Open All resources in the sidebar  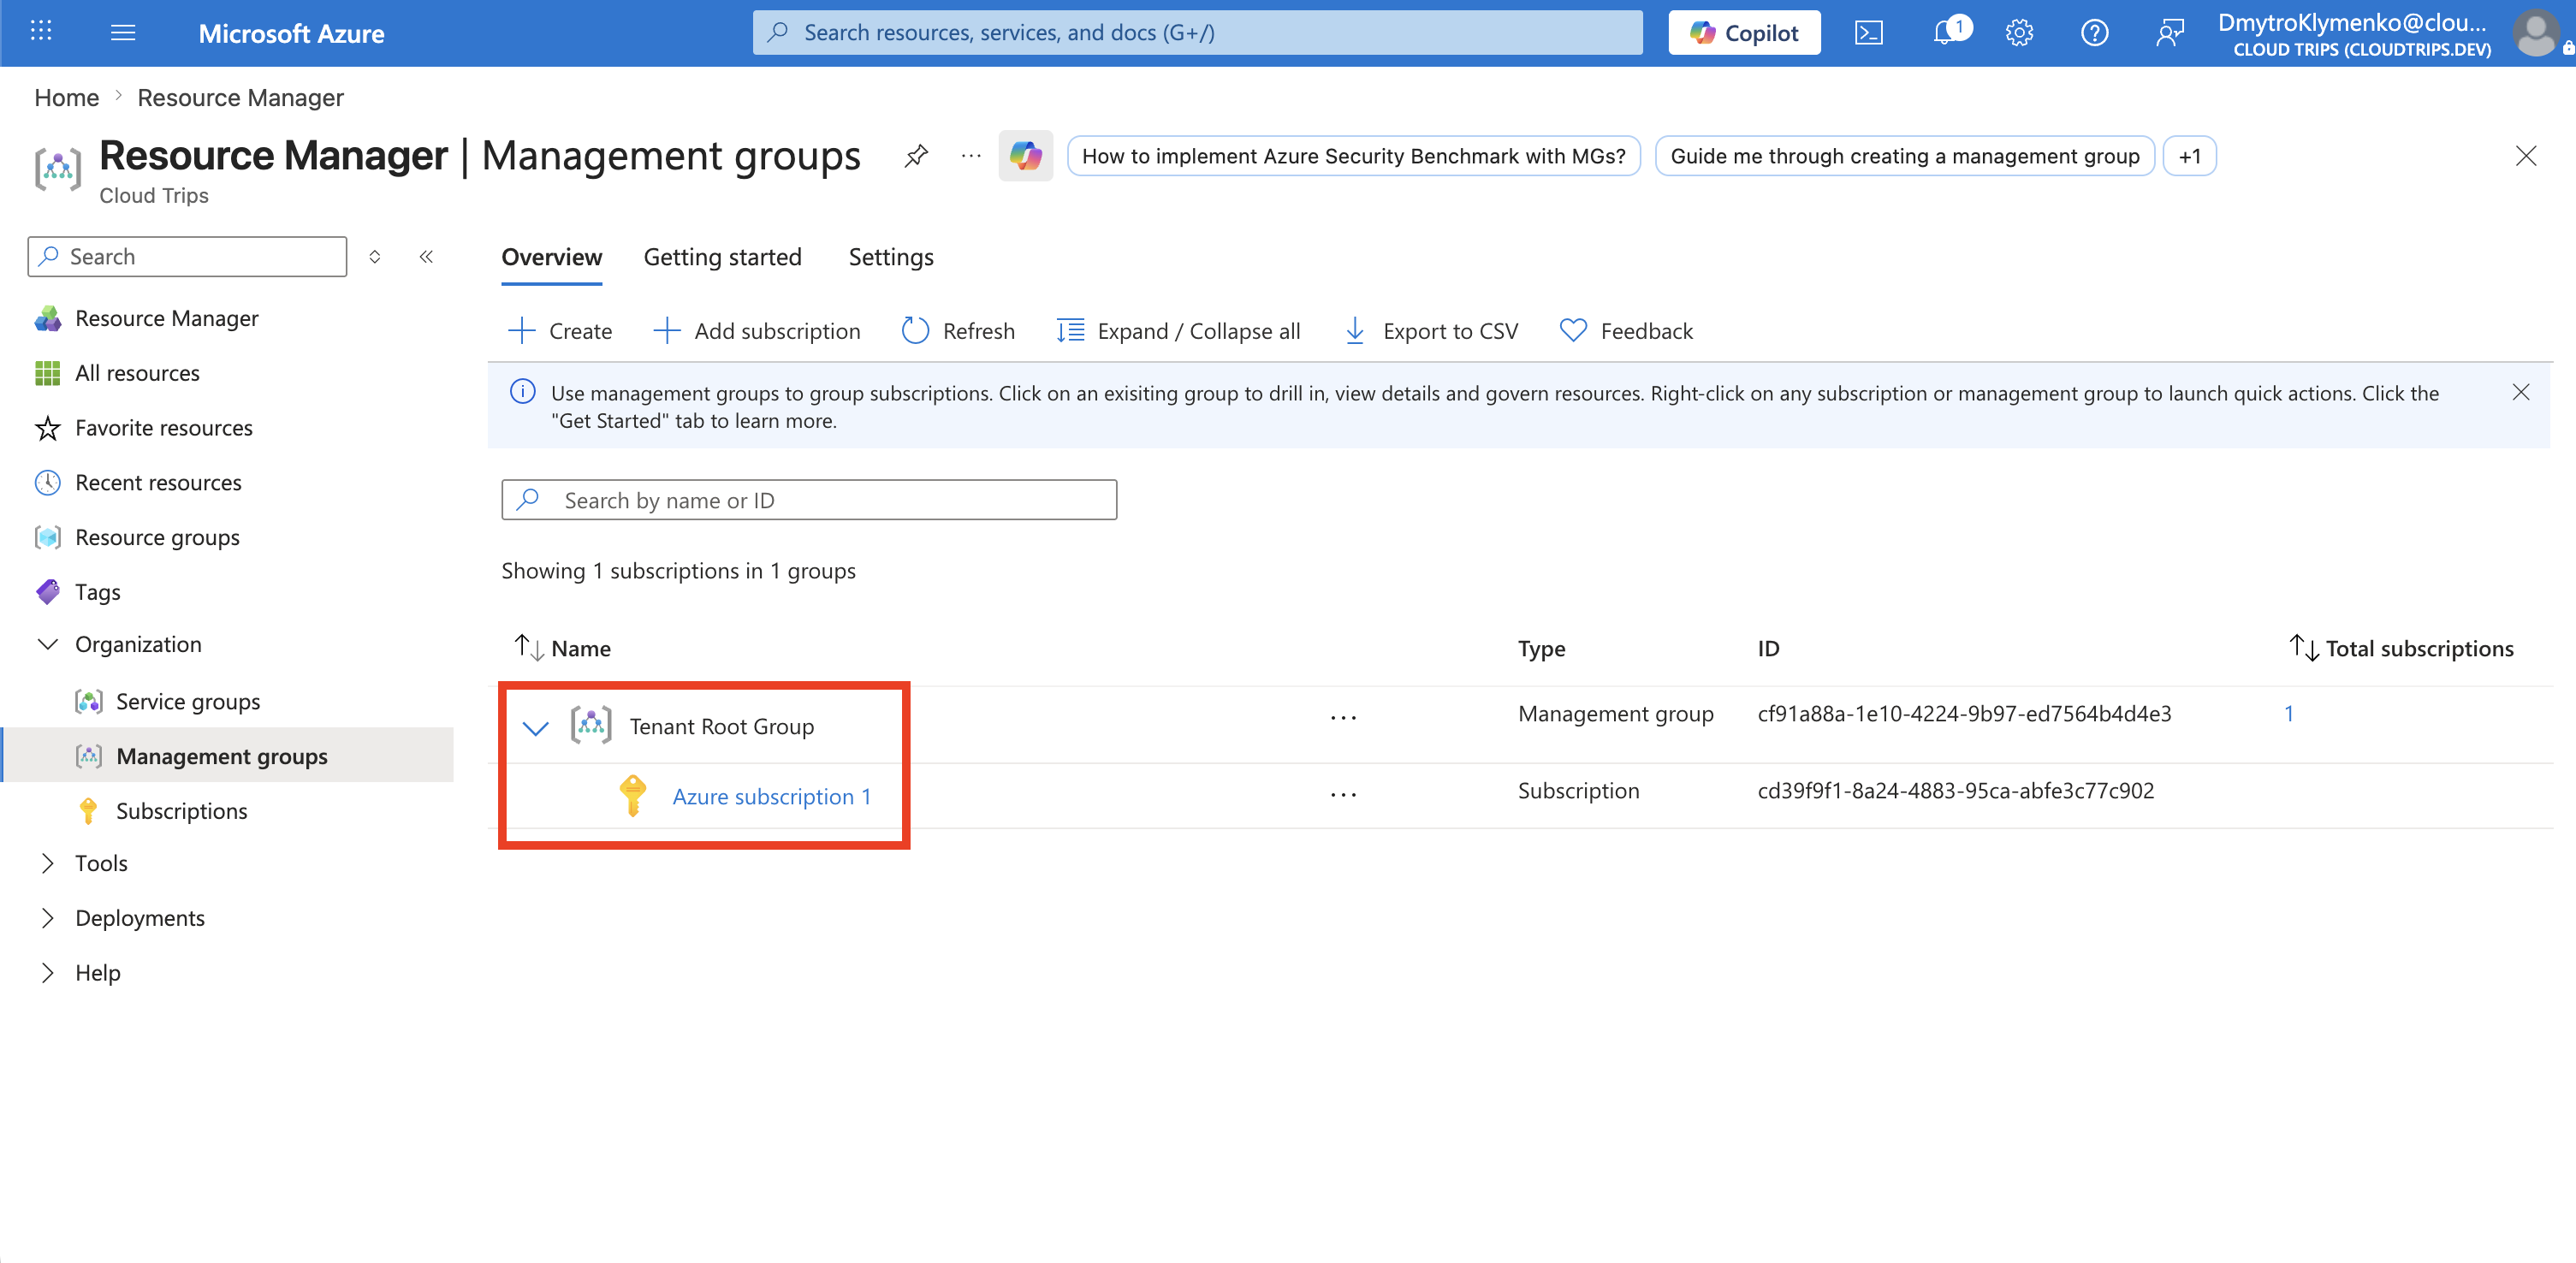[x=137, y=373]
